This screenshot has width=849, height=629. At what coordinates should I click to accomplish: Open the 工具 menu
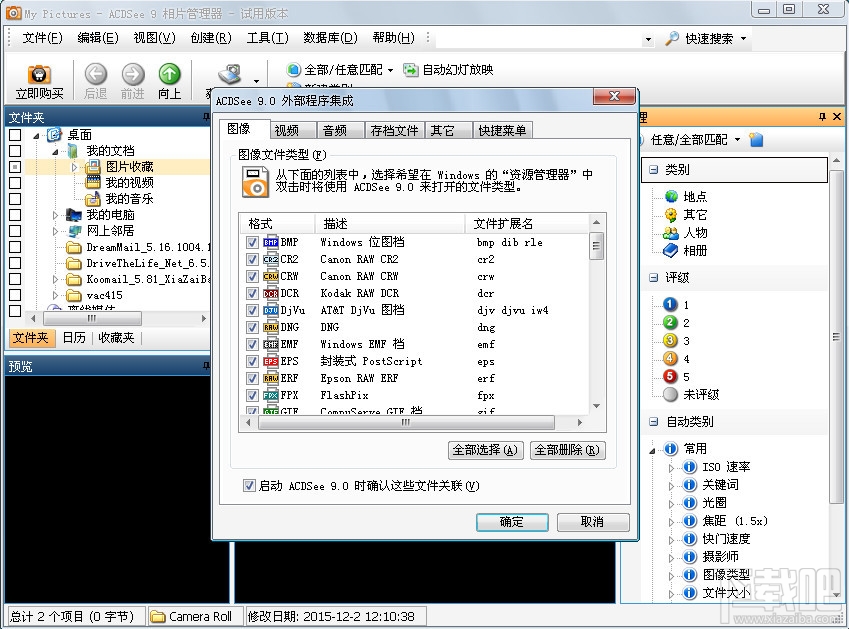266,37
